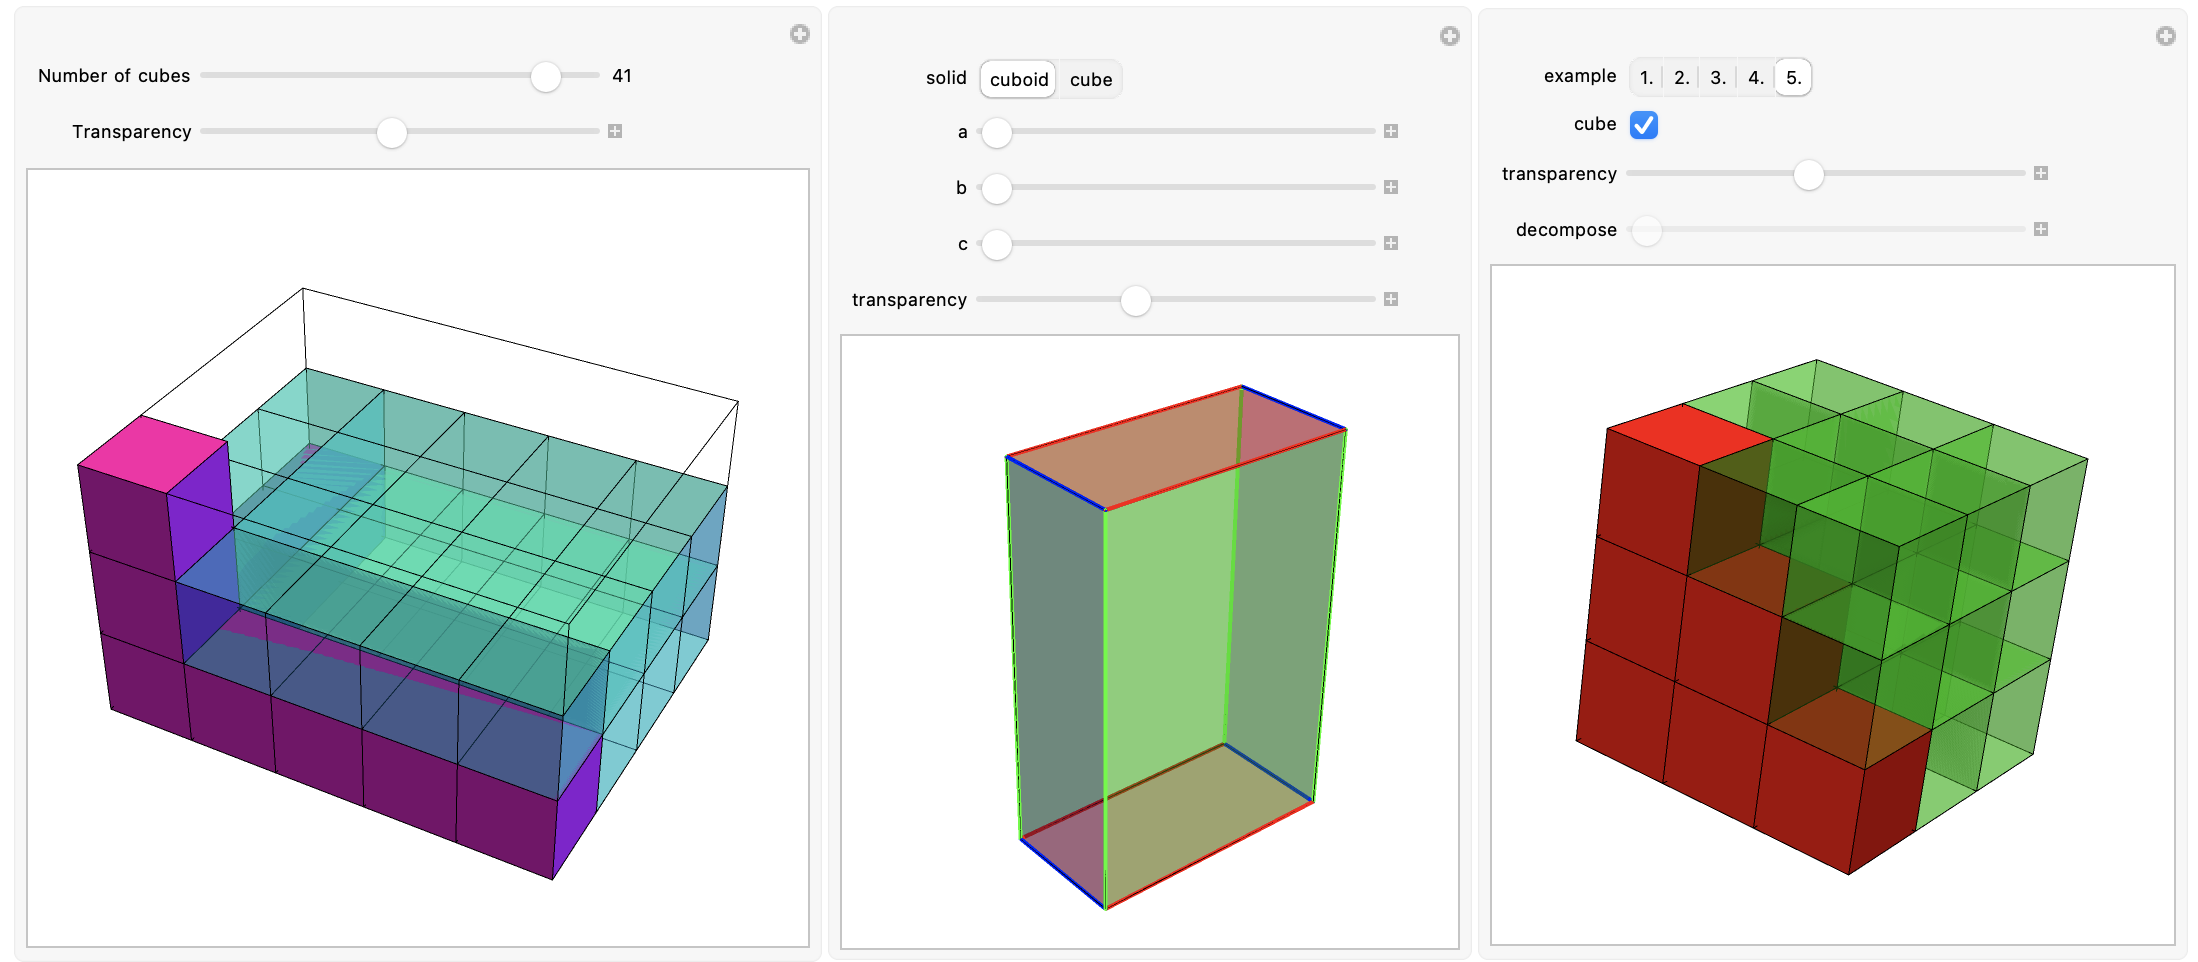
Task: Select the cube solid option
Action: tap(1090, 79)
